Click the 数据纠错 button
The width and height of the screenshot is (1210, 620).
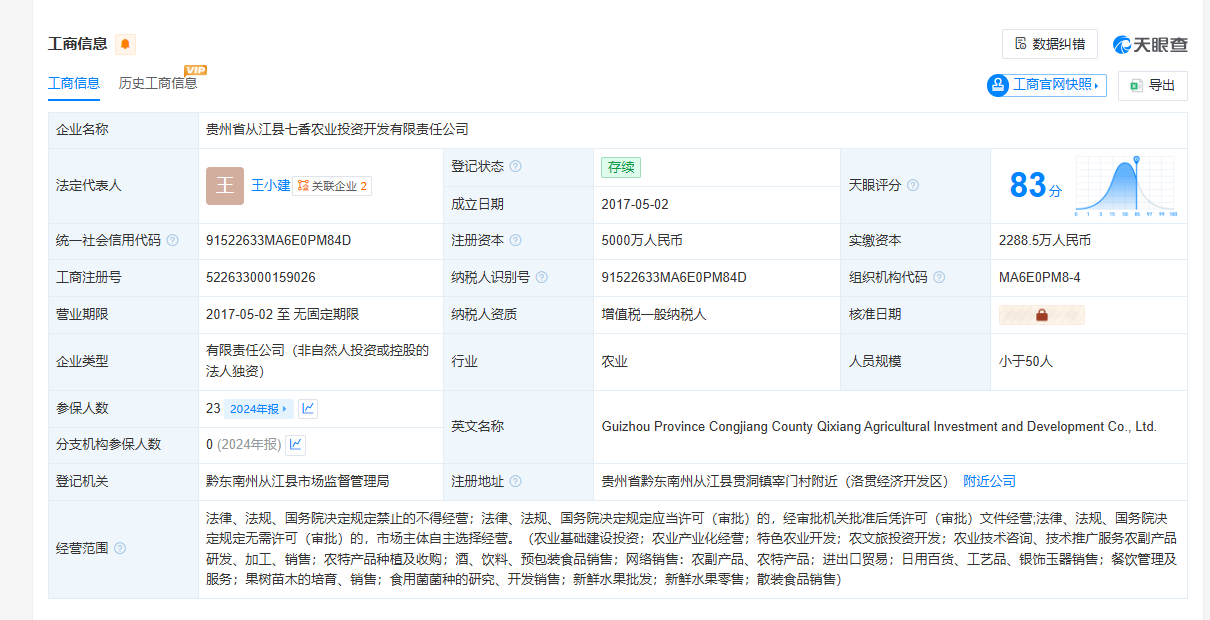[x=1049, y=44]
